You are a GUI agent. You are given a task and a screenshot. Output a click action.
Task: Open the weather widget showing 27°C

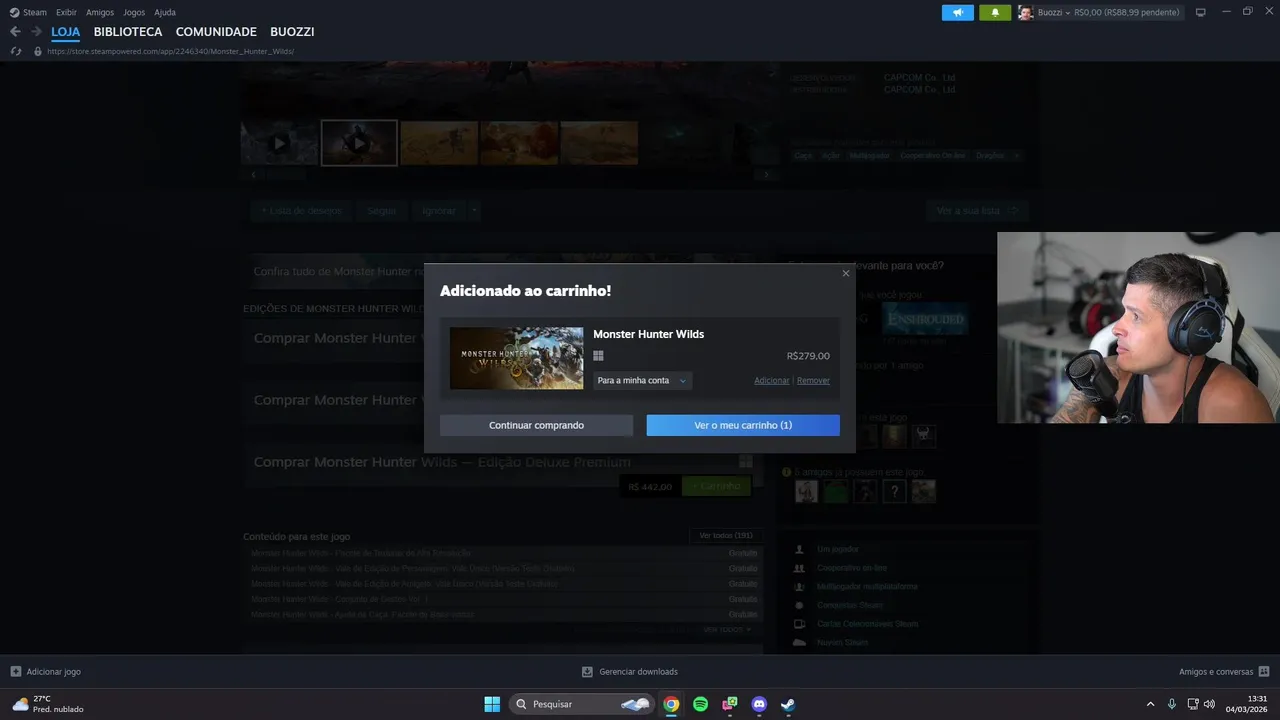point(47,704)
